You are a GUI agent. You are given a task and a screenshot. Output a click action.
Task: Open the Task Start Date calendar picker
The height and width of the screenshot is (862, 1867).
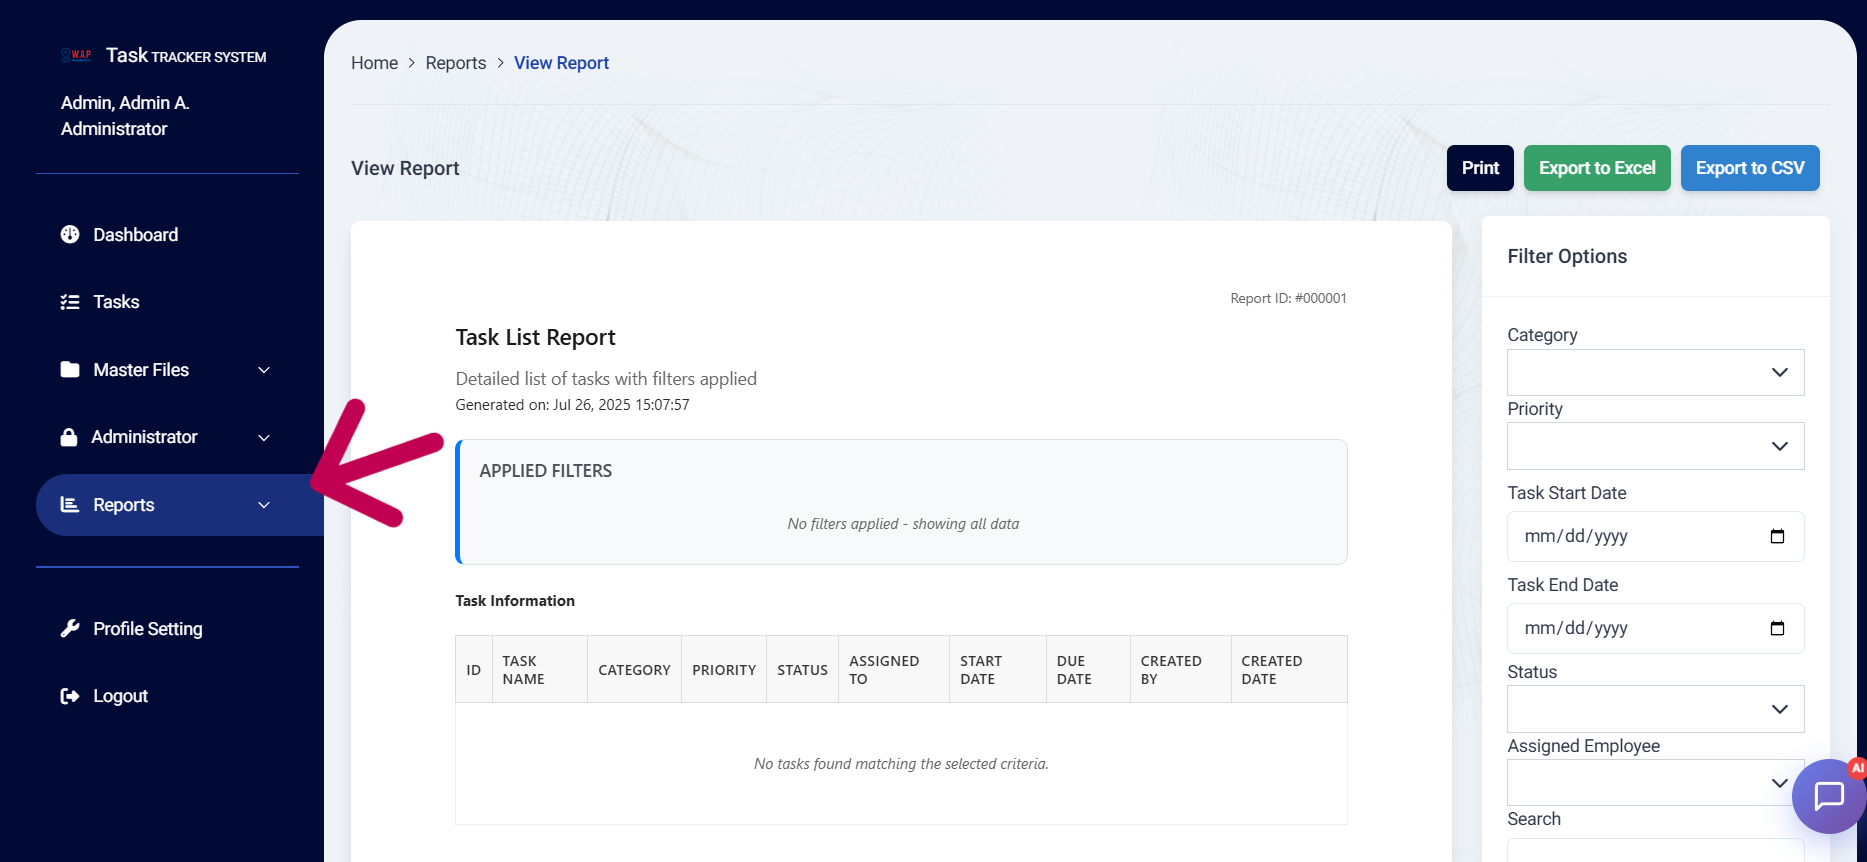coord(1777,537)
